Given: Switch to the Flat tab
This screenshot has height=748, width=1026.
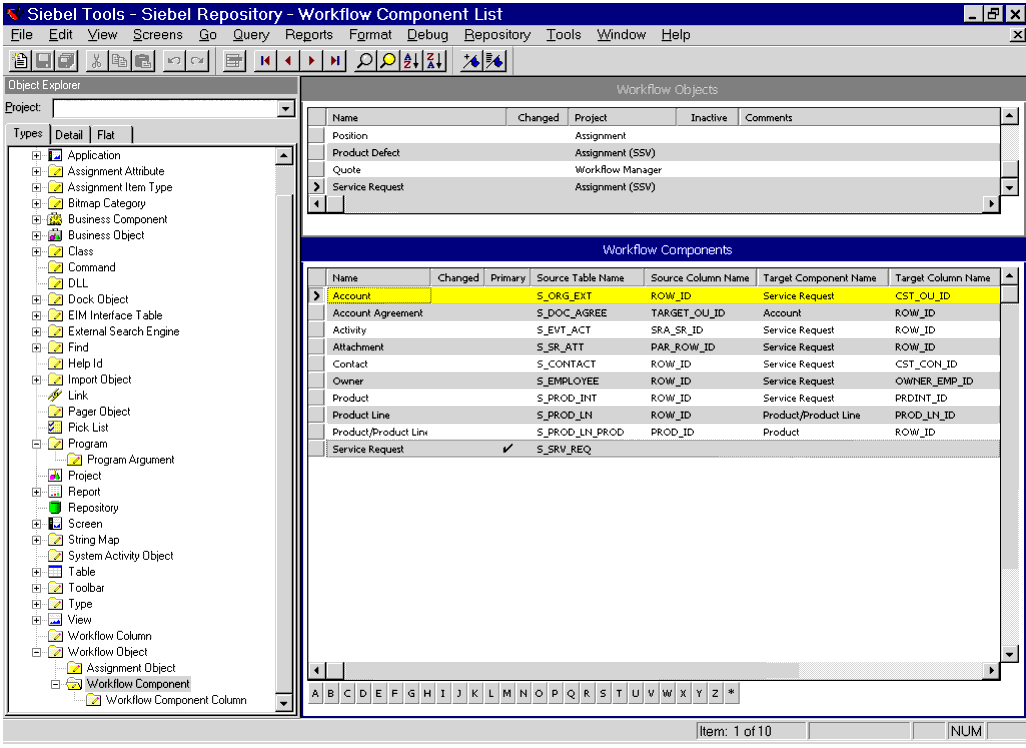Looking at the screenshot, I should (106, 135).
